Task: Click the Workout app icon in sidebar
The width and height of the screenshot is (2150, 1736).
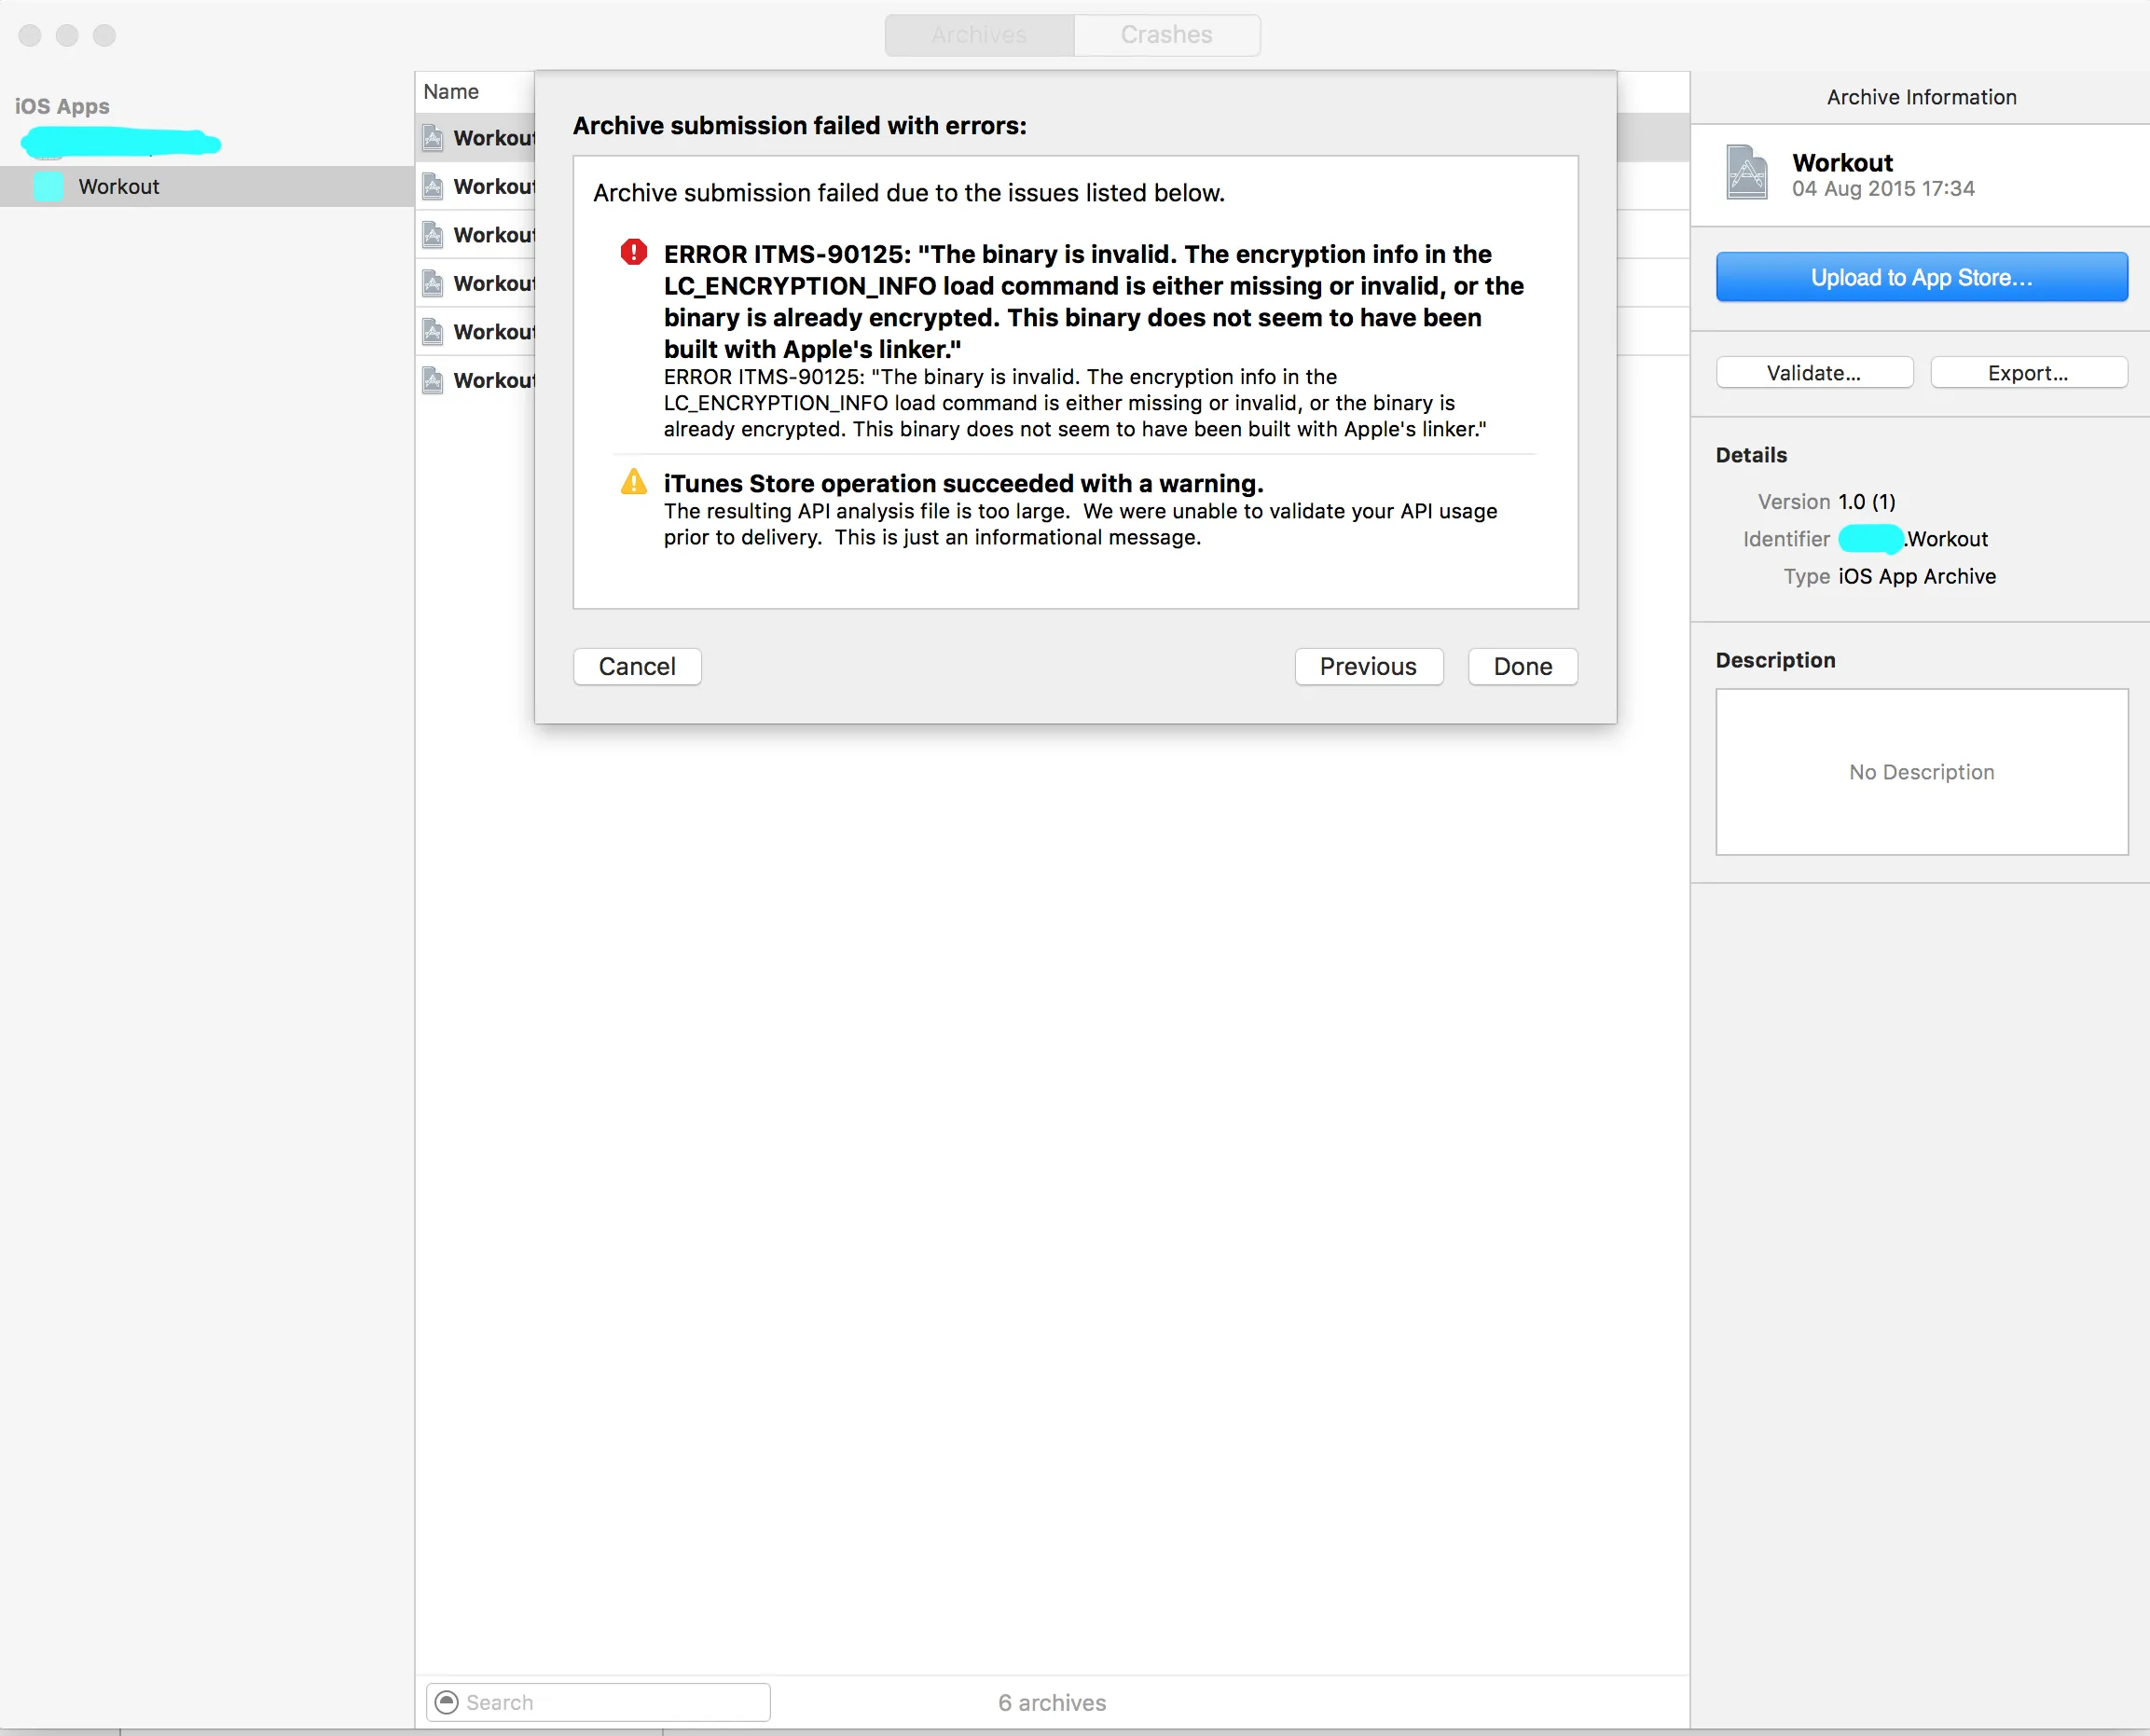Action: click(48, 186)
